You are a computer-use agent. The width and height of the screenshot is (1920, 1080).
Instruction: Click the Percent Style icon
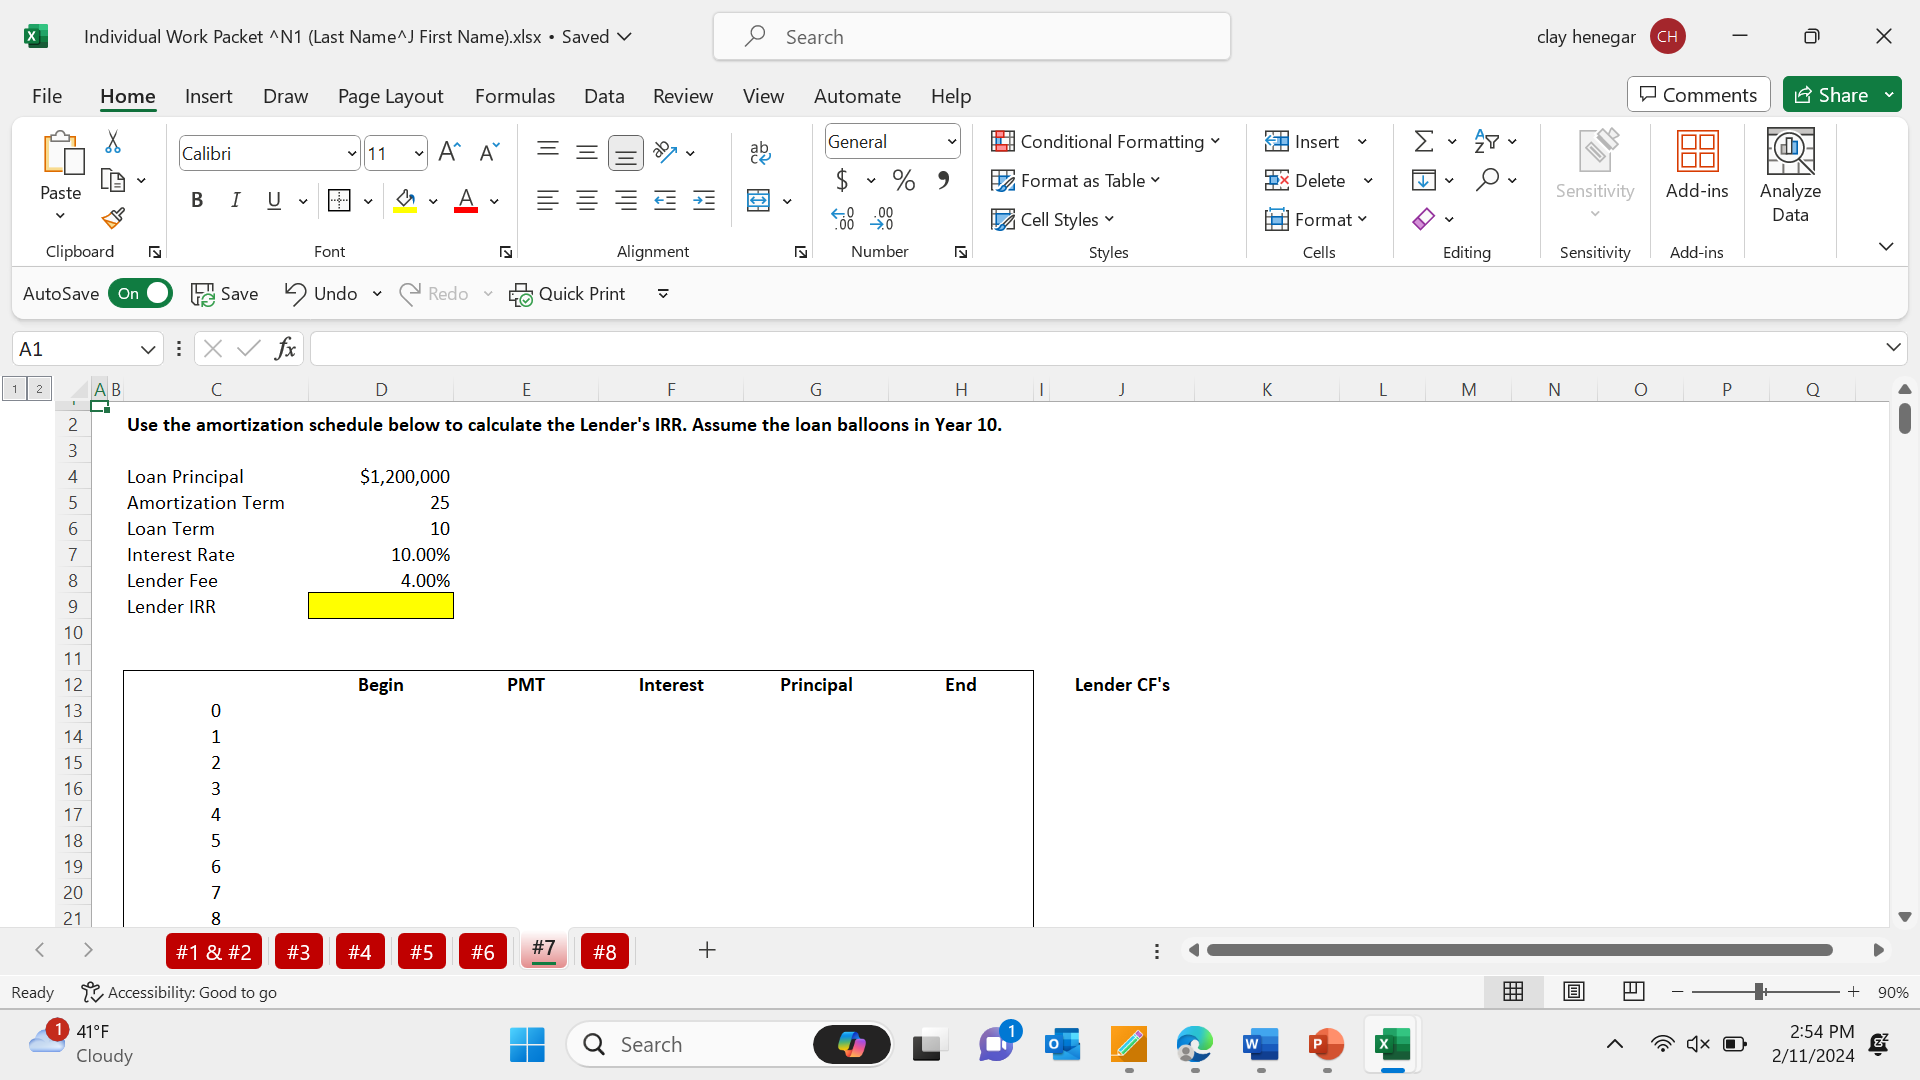(x=904, y=180)
